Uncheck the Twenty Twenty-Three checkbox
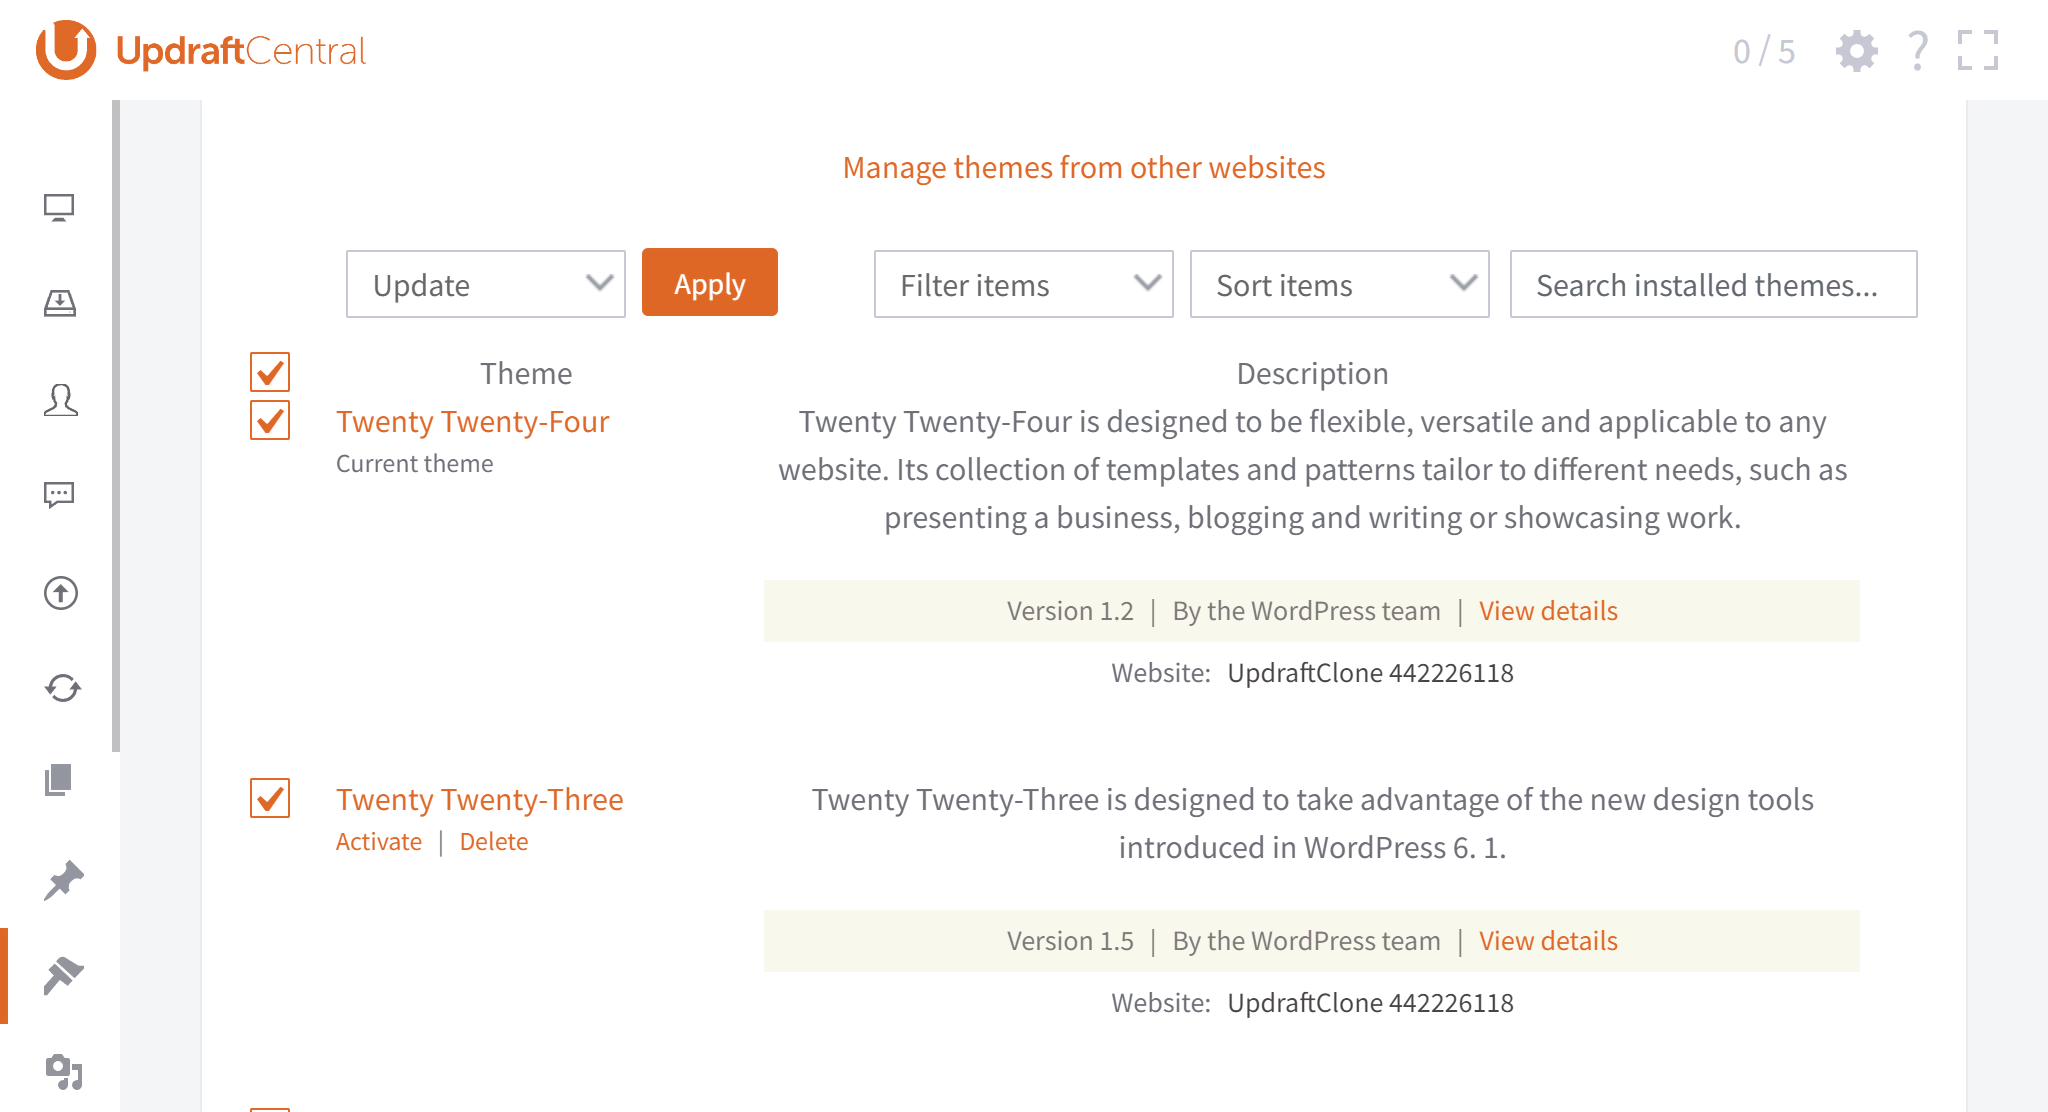2048x1112 pixels. pos(270,799)
